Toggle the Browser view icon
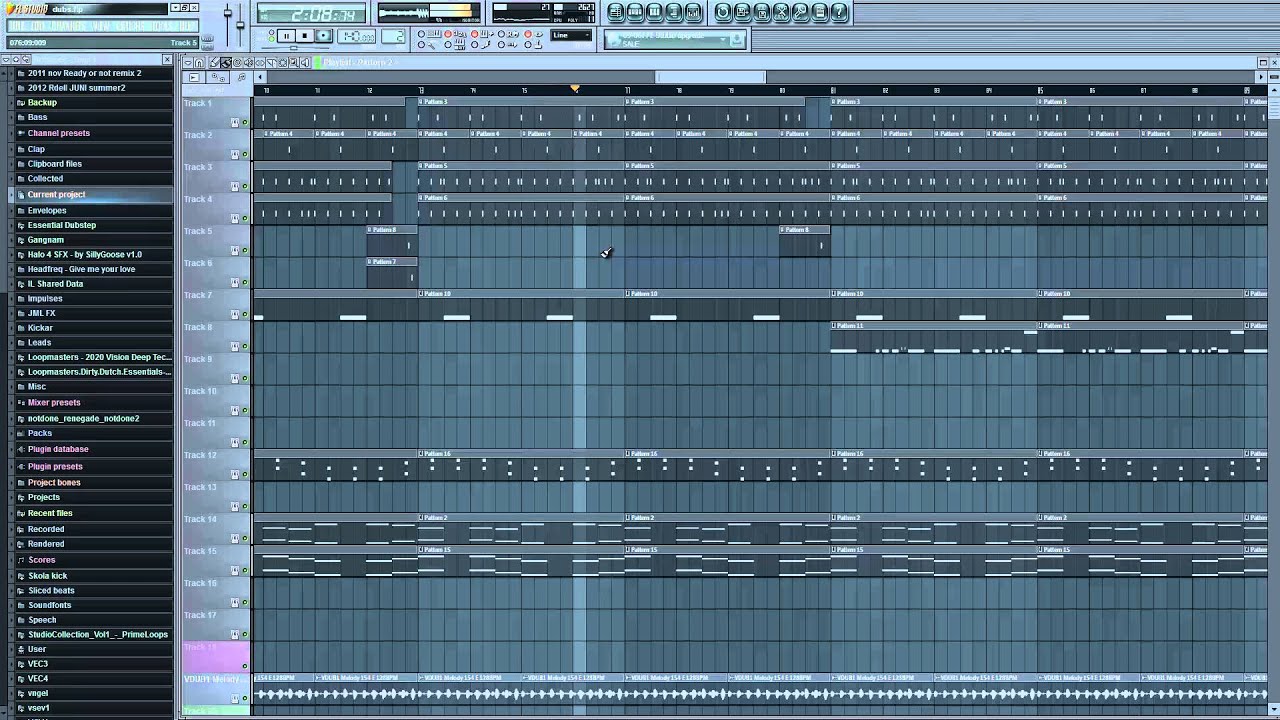 tap(674, 12)
